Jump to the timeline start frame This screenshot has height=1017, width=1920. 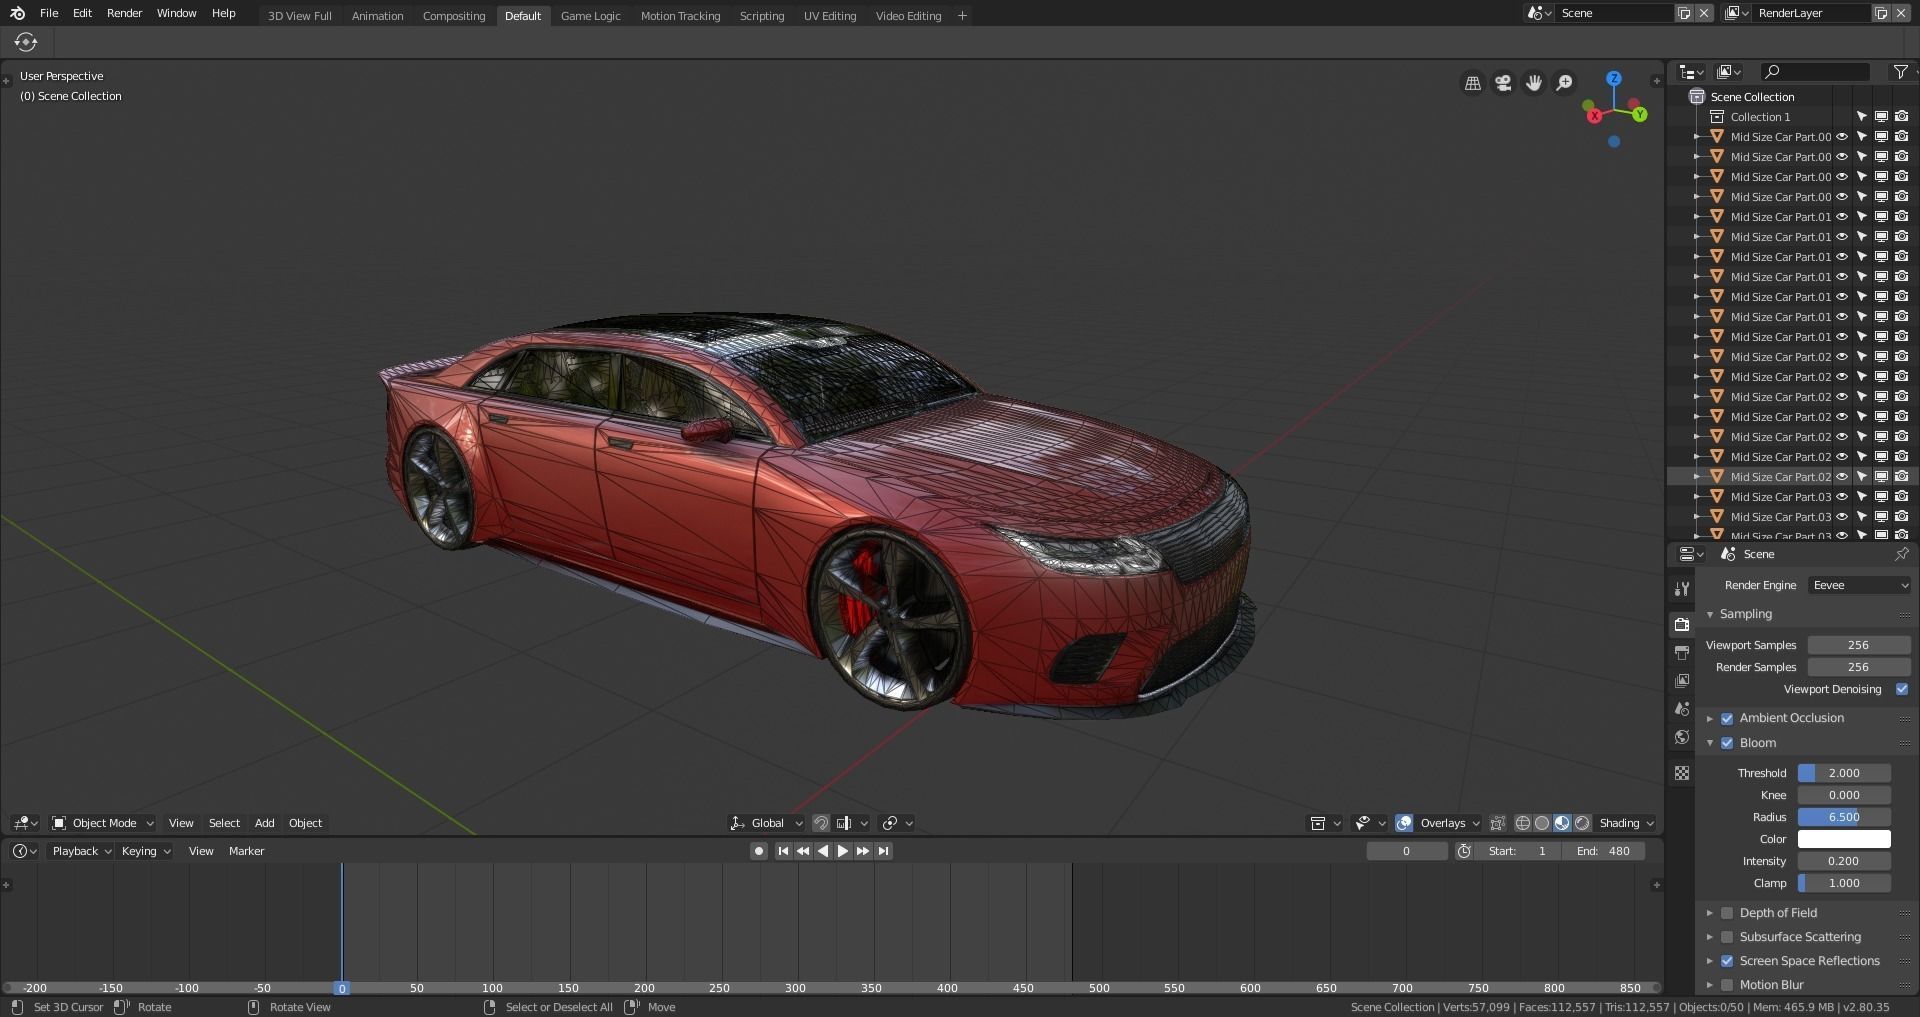pos(783,851)
